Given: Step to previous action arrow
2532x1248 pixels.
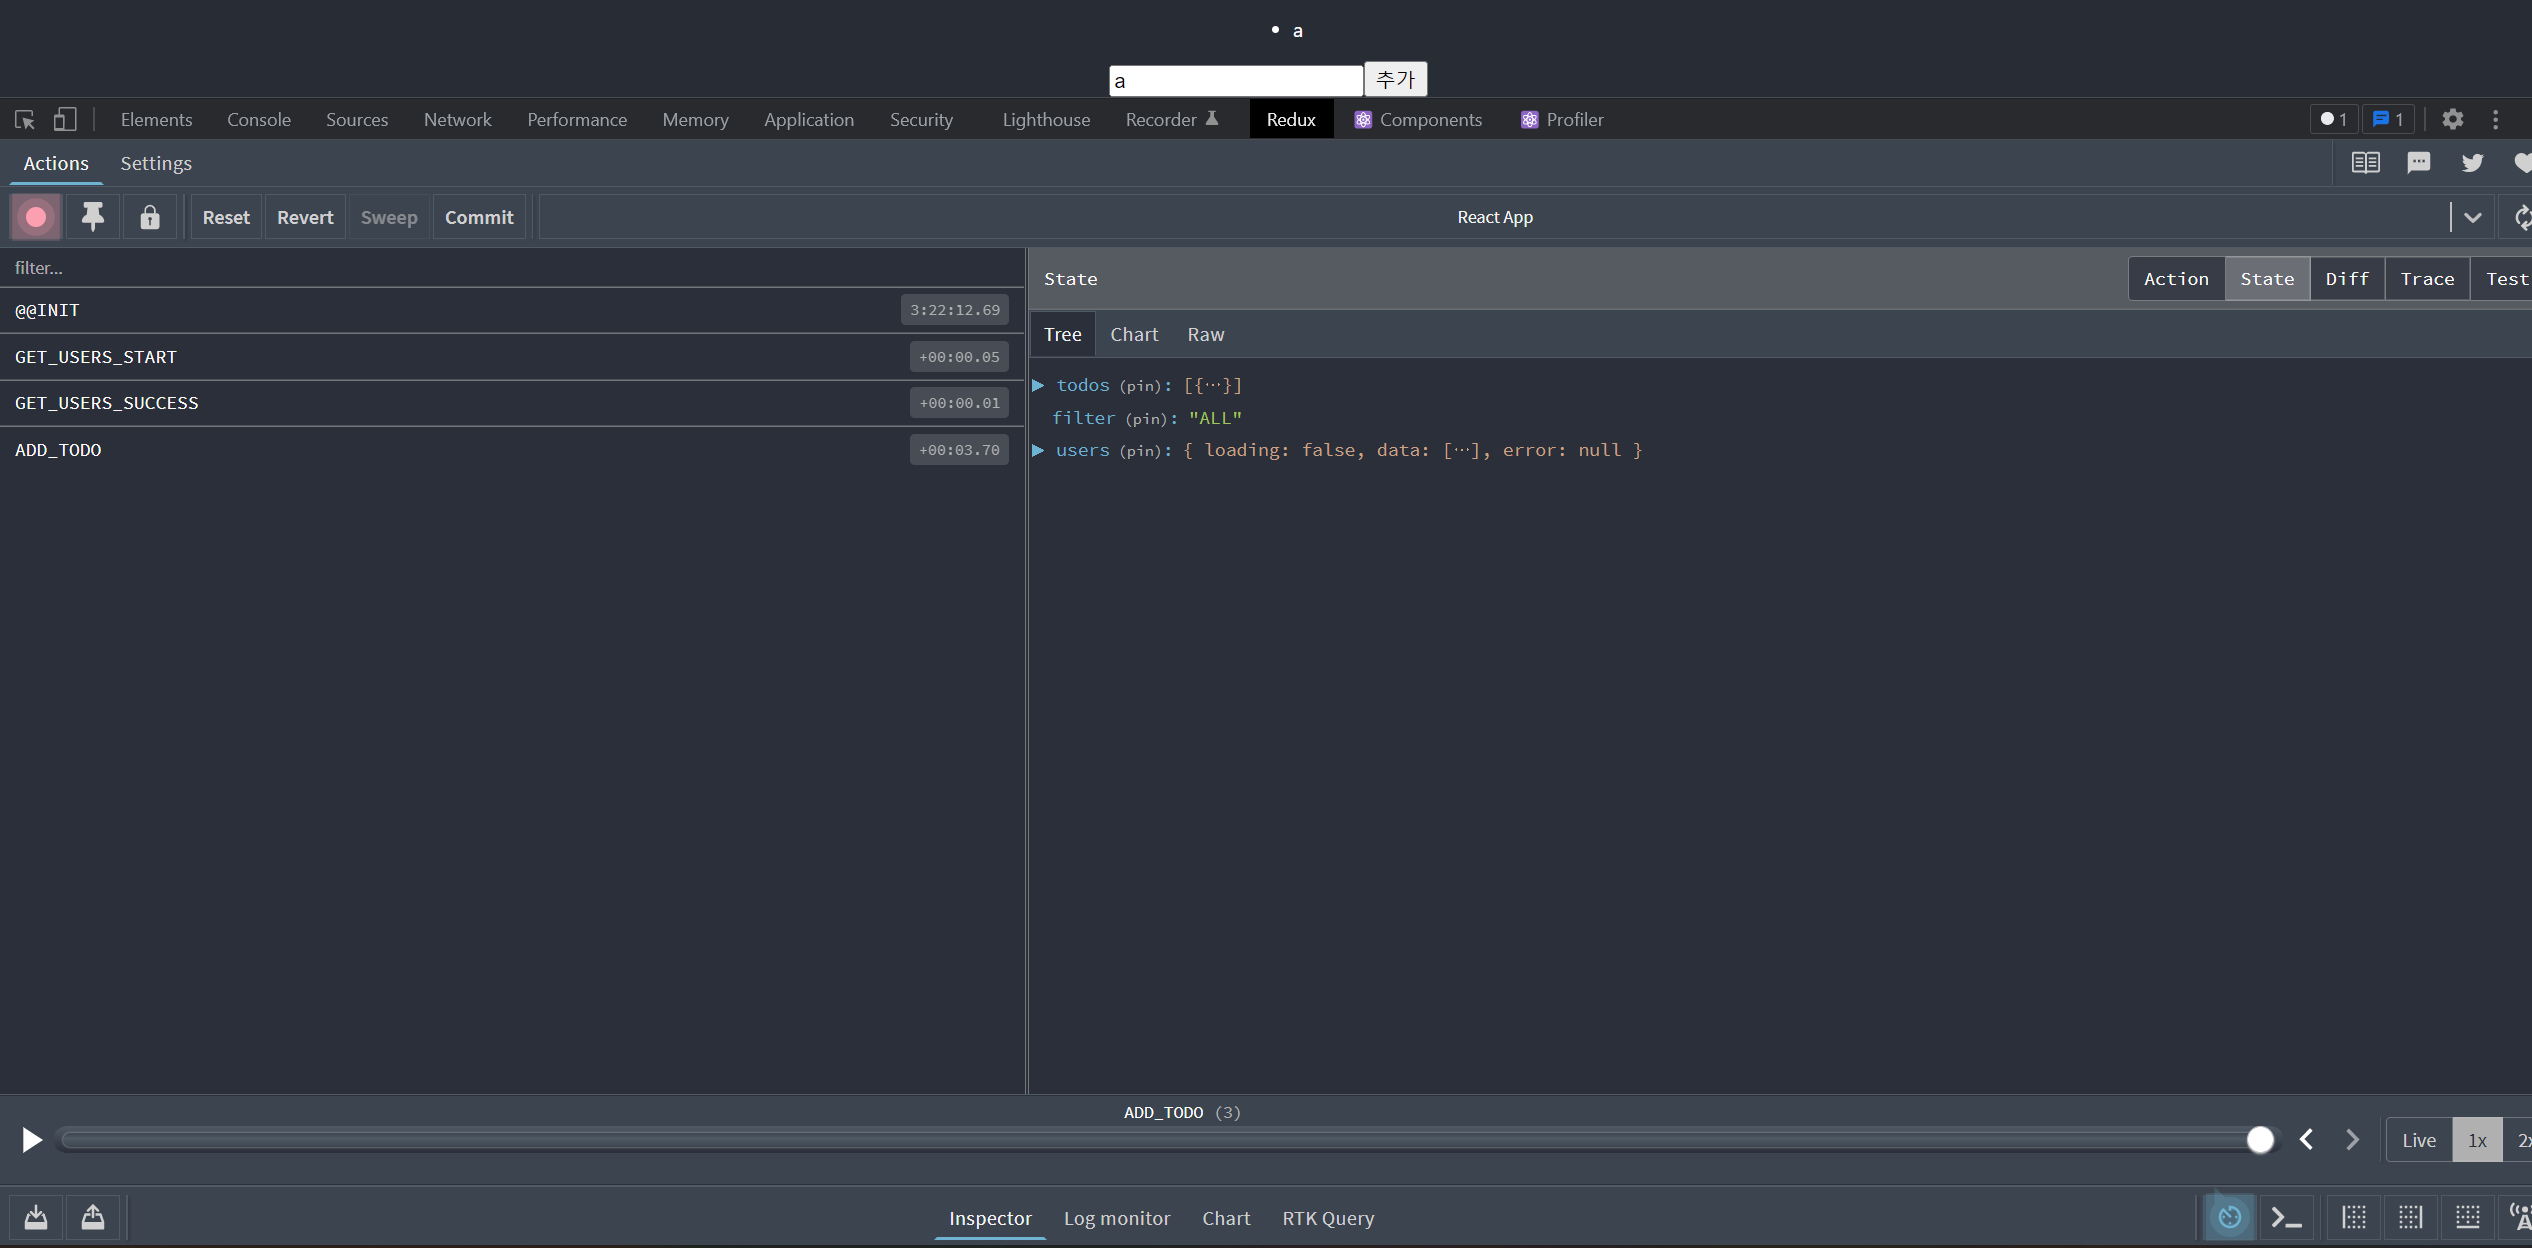Looking at the screenshot, I should 2307,1140.
